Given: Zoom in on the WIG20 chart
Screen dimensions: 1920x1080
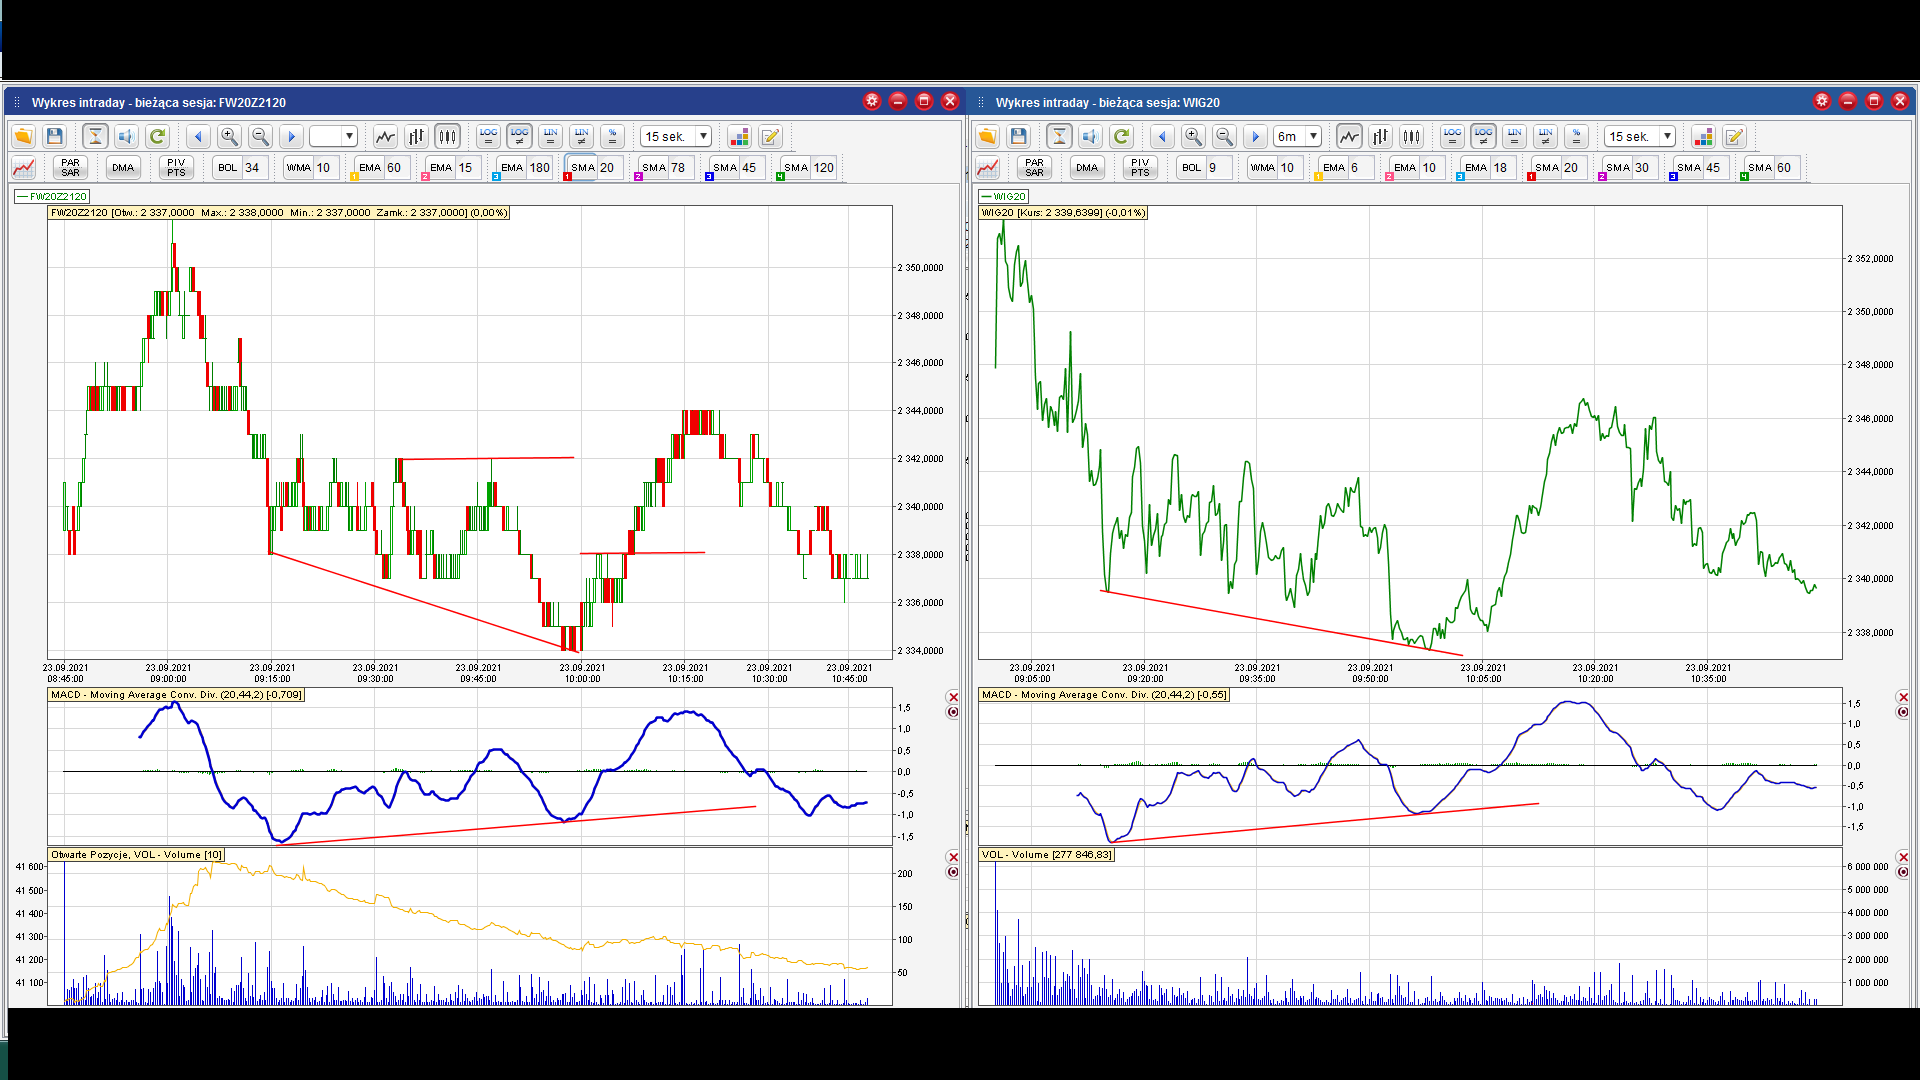Looking at the screenshot, I should (x=1193, y=137).
